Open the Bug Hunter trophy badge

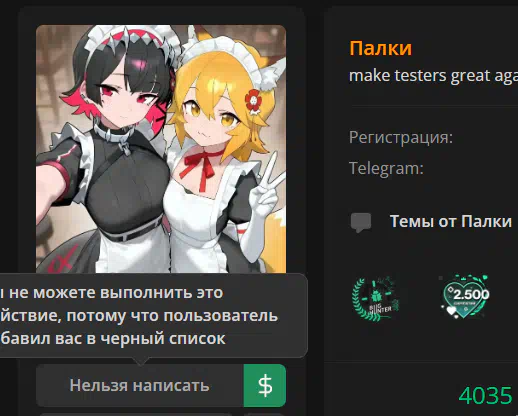376,298
